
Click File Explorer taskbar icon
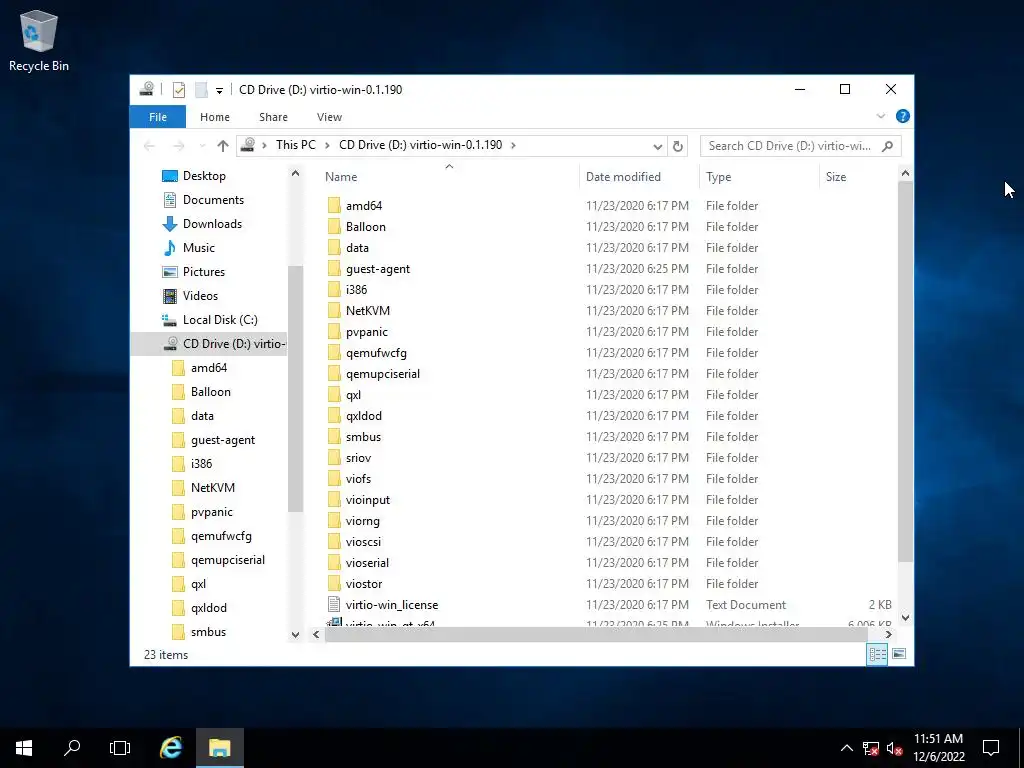tap(219, 748)
